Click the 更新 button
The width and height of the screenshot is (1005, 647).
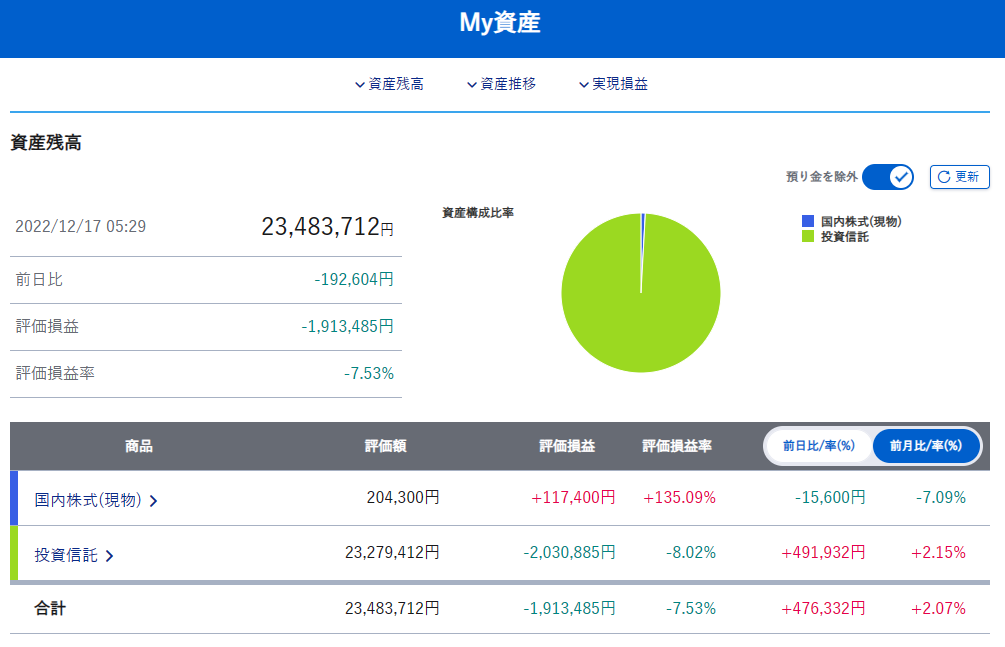tap(959, 177)
